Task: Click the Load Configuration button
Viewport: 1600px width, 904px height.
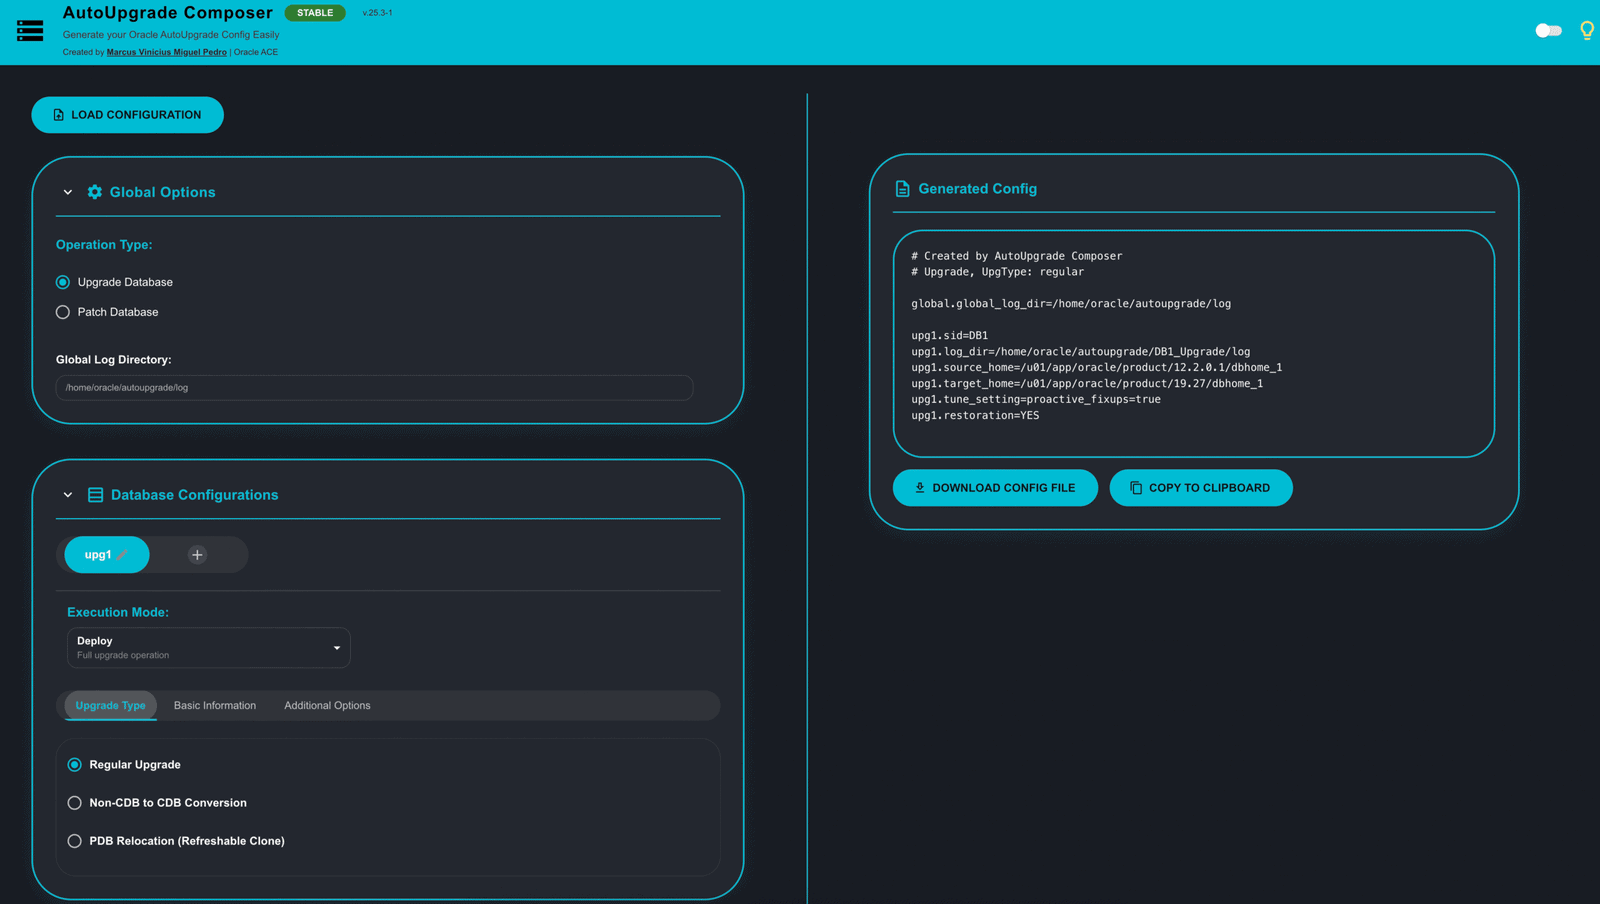Action: (127, 115)
